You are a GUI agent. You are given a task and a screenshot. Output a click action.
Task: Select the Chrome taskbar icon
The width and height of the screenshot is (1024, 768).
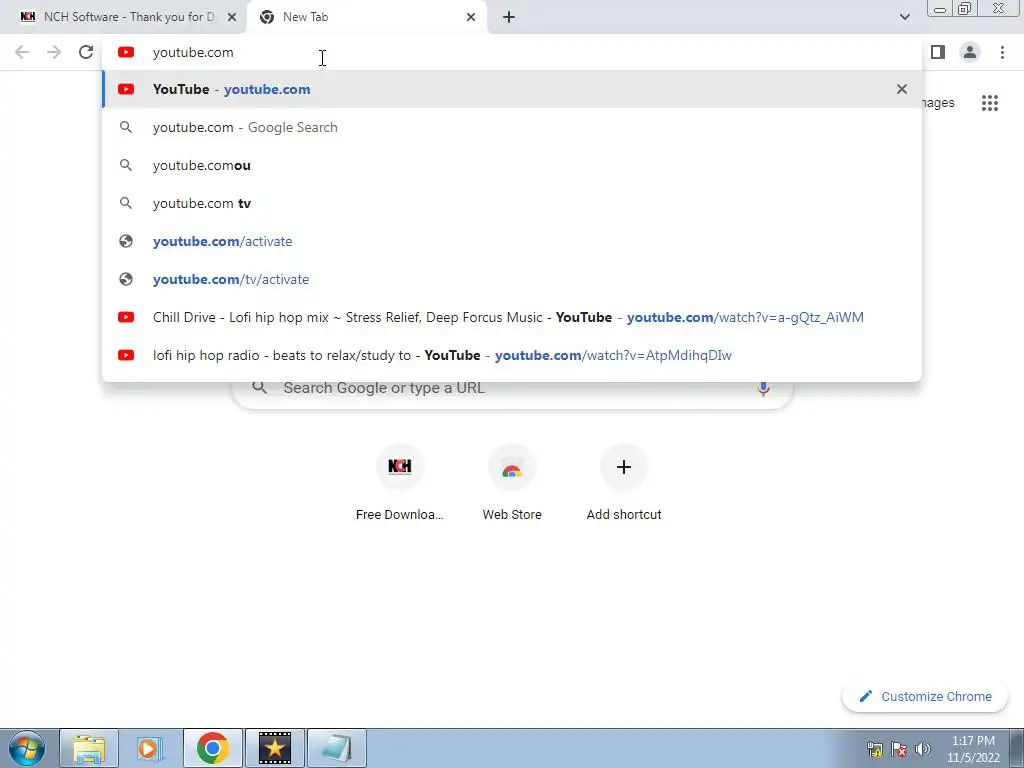[x=212, y=748]
